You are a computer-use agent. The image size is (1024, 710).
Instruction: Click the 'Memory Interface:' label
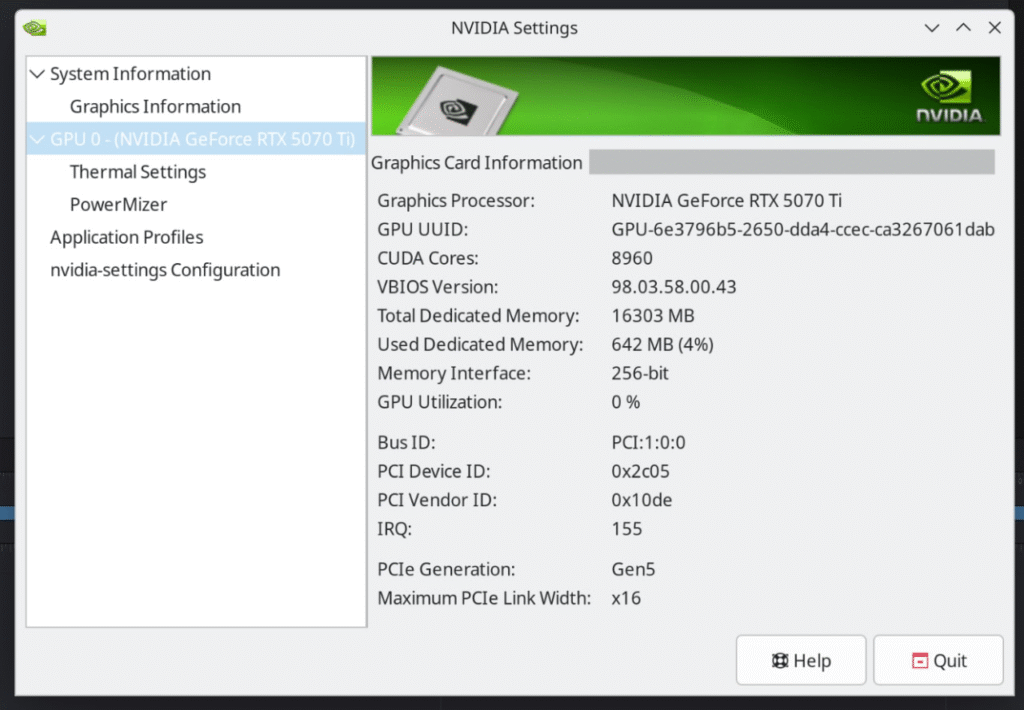(454, 373)
